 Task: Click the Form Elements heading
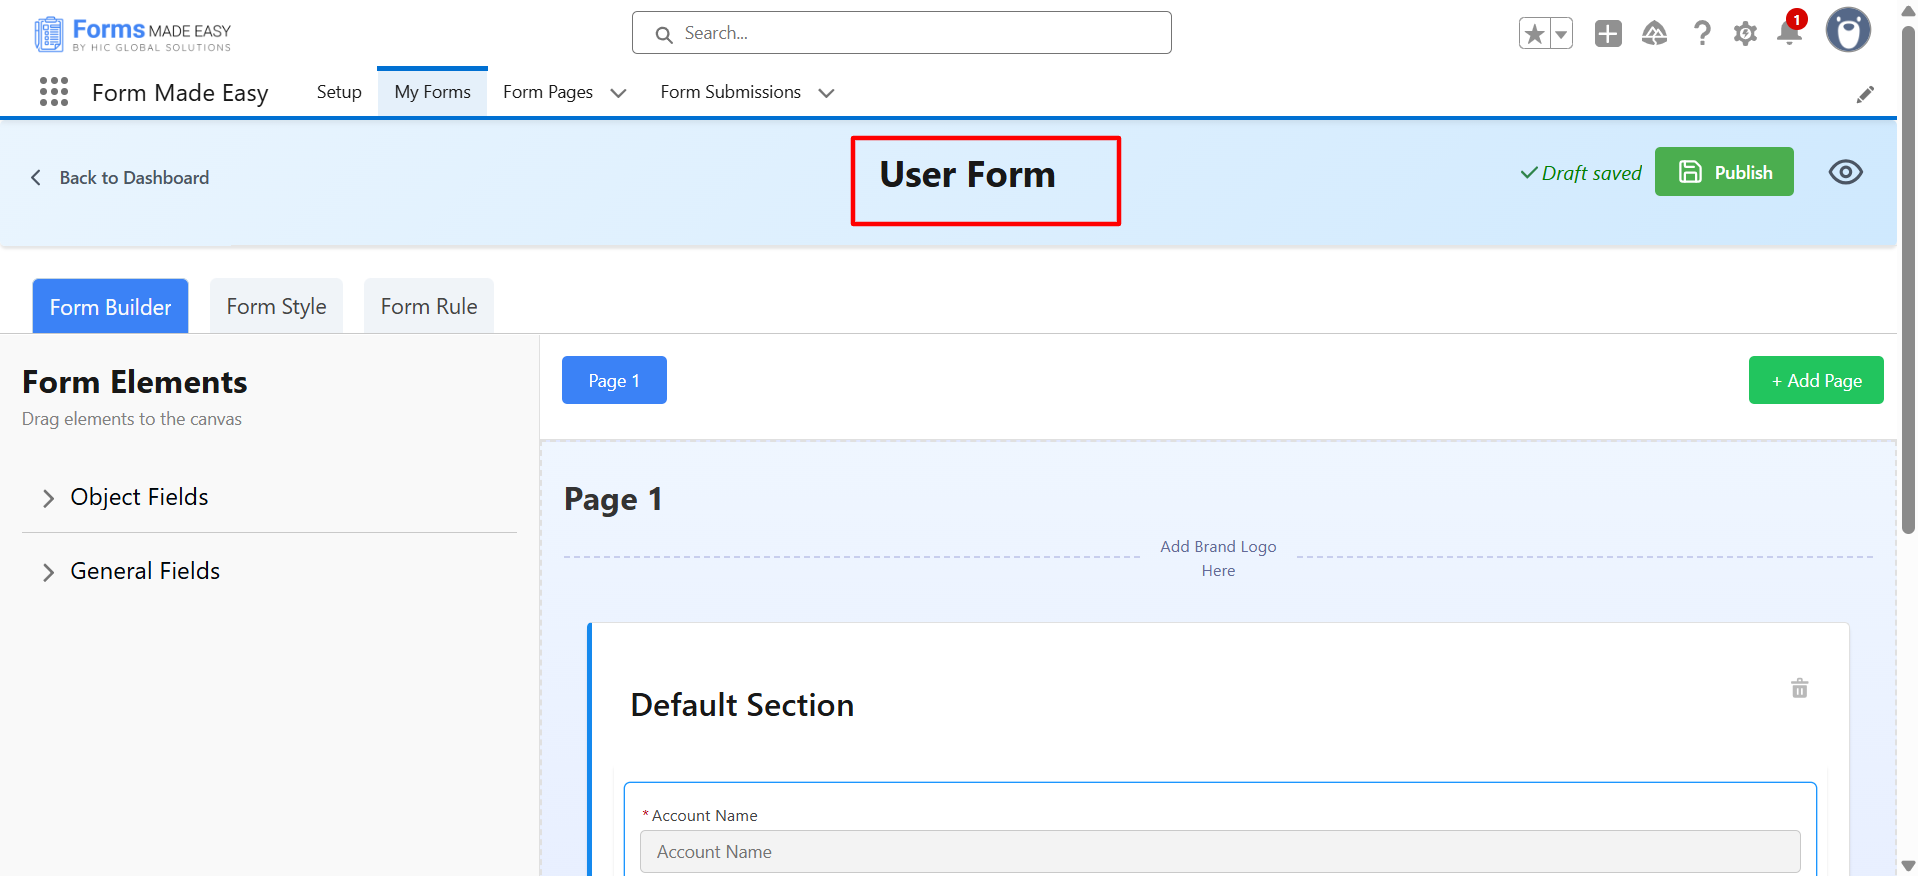(135, 382)
